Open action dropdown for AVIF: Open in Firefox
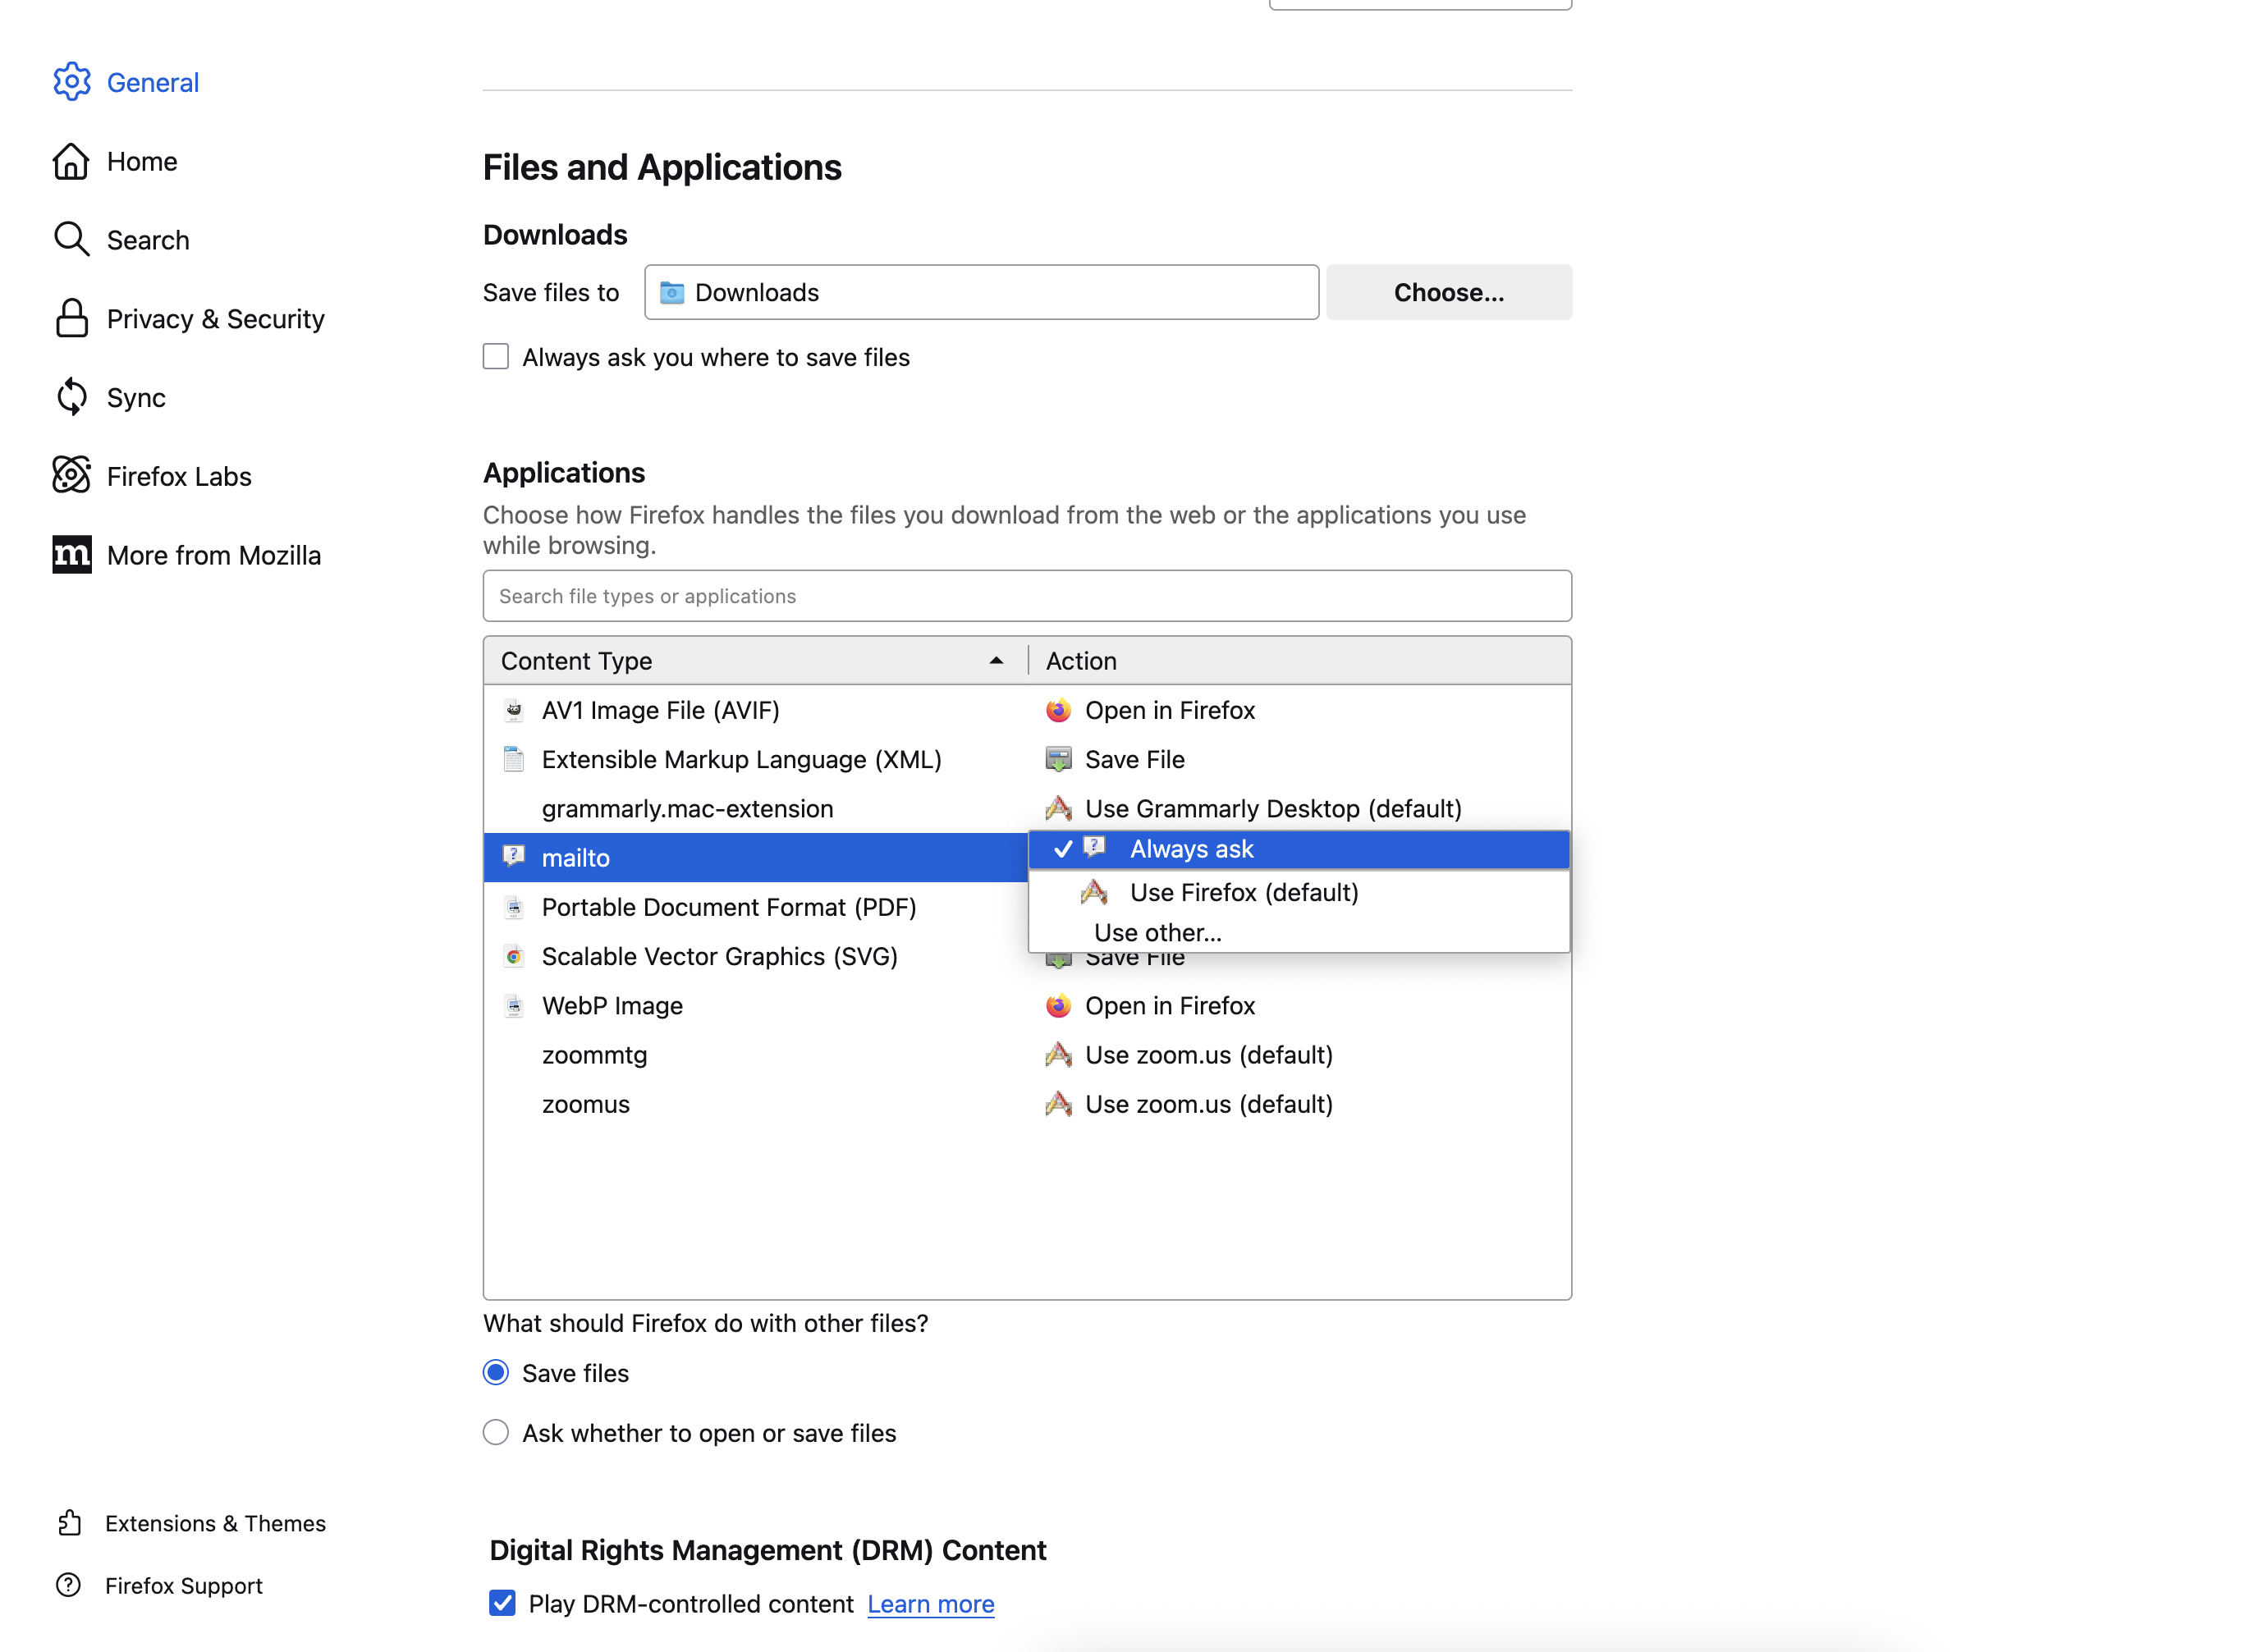The height and width of the screenshot is (1652, 2245). click(1300, 710)
